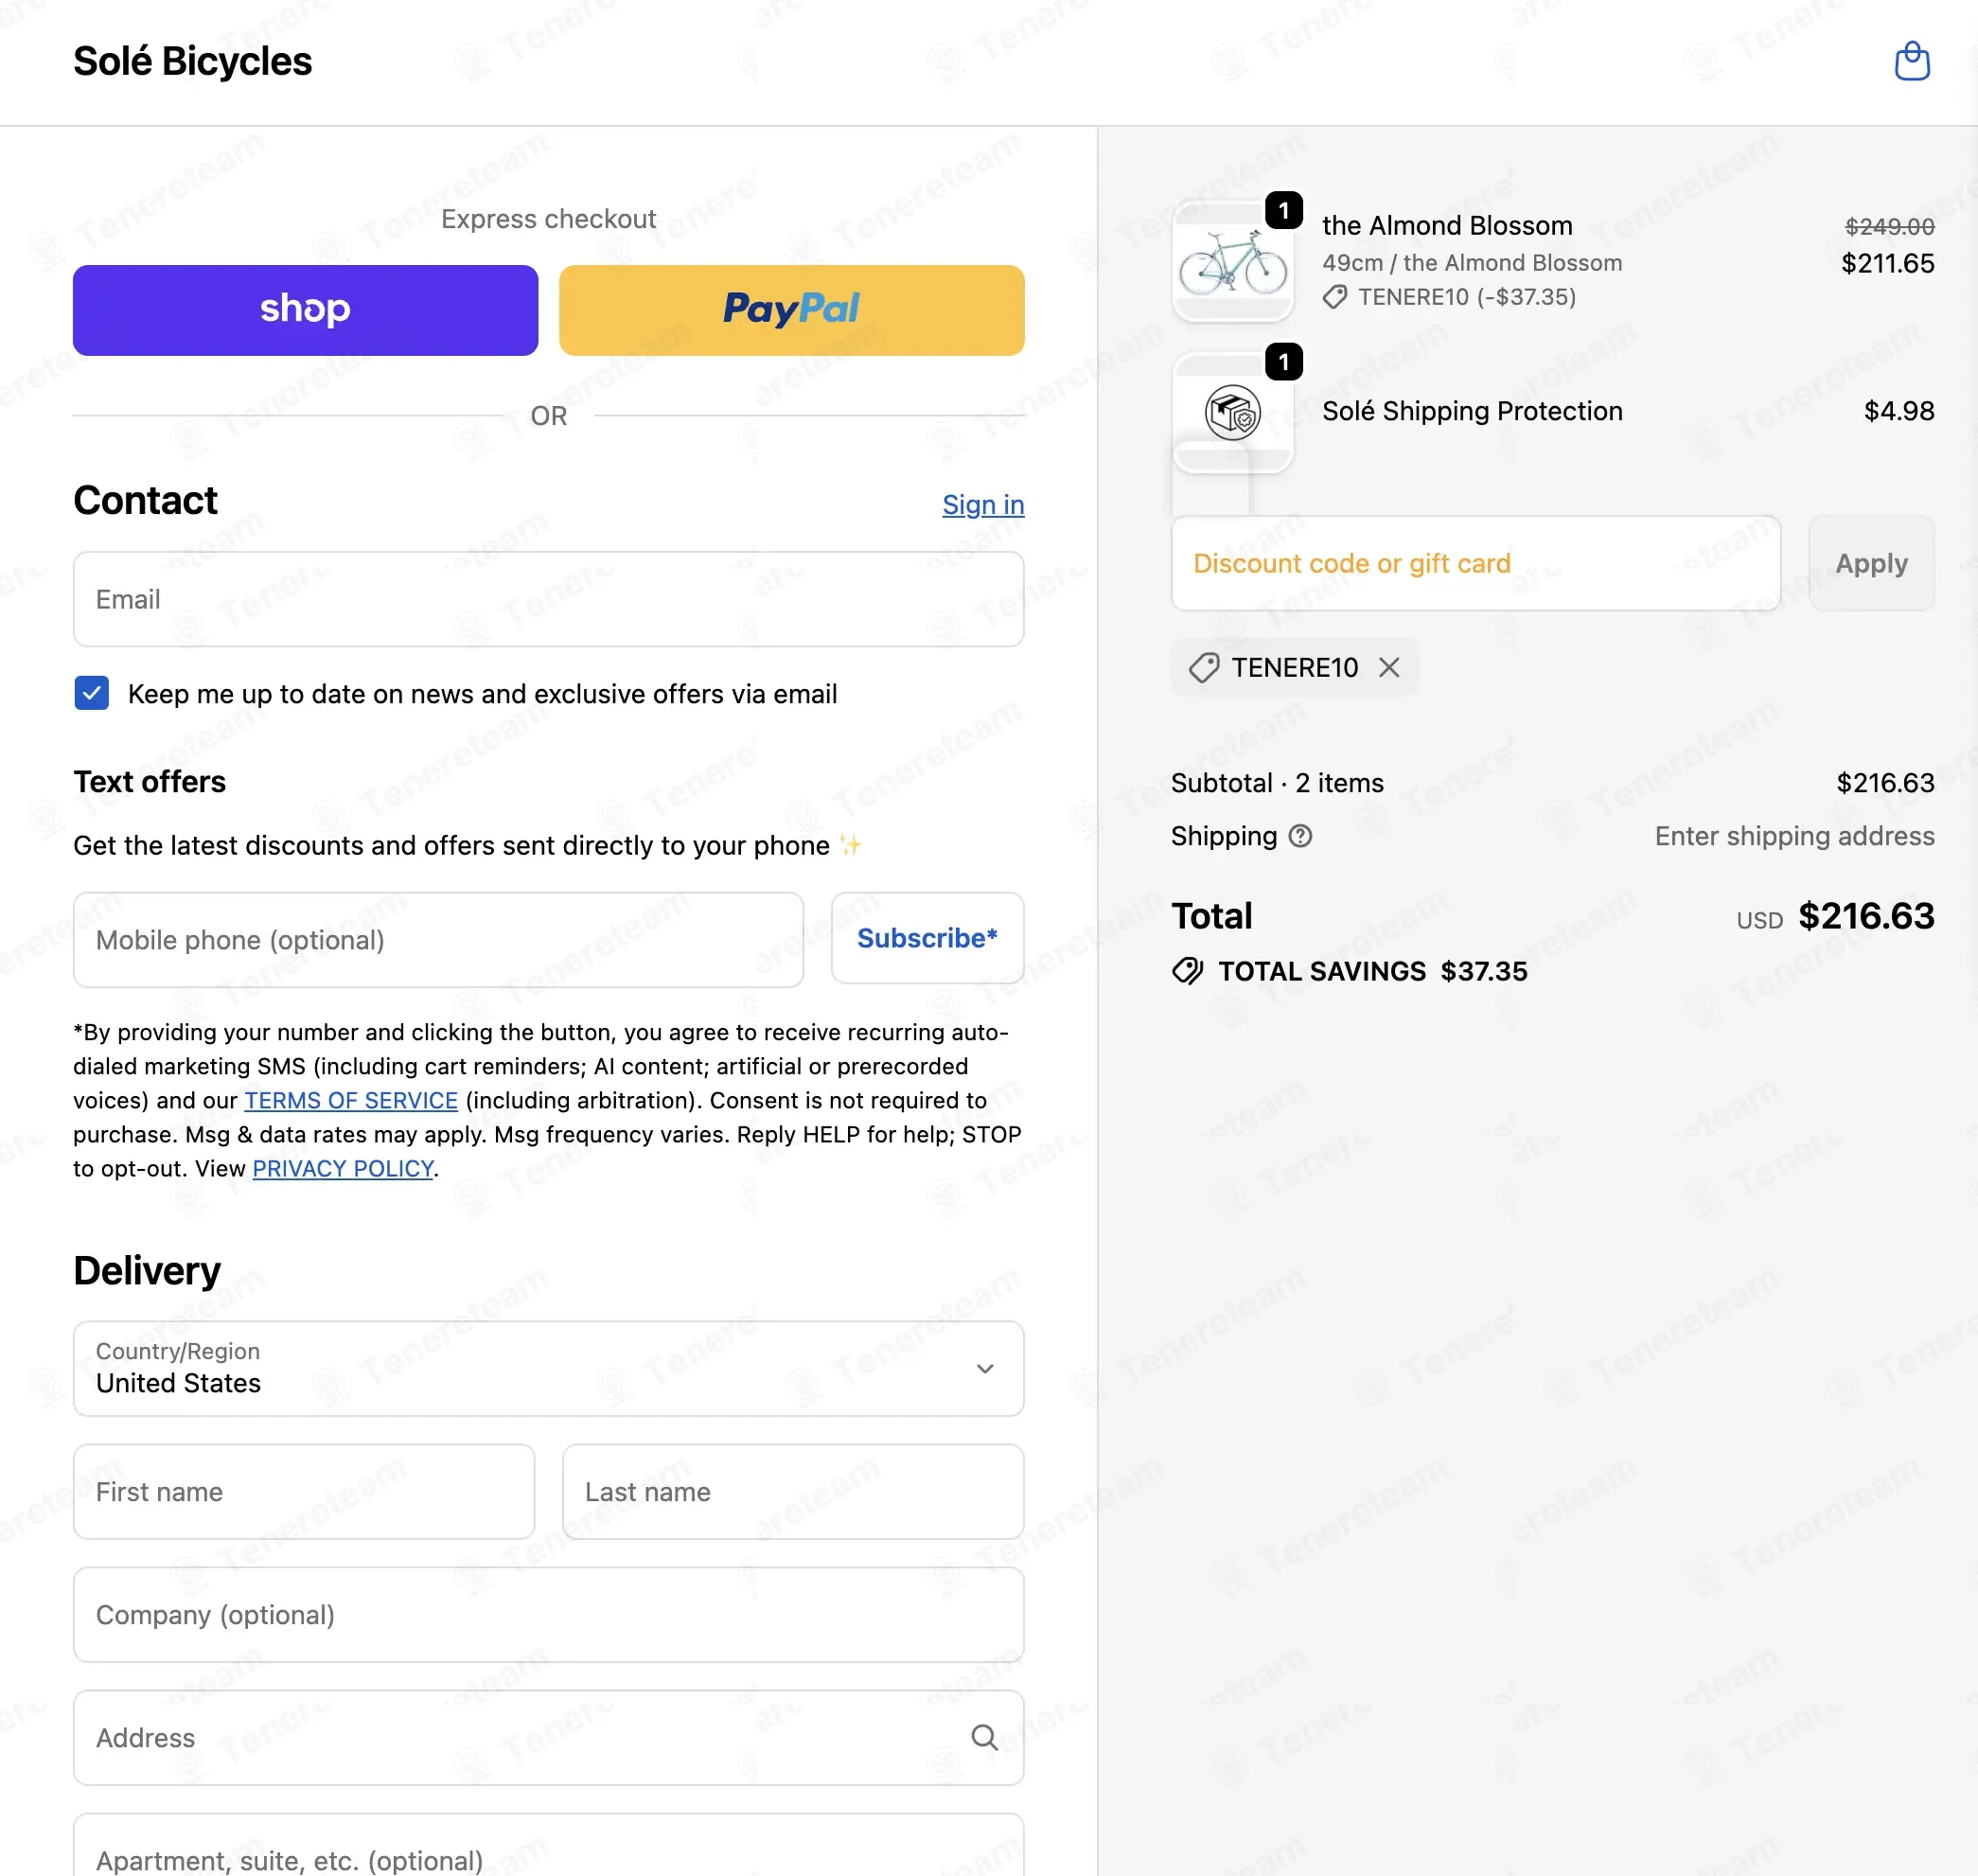Image resolution: width=1978 pixels, height=1876 pixels.
Task: Click the Solé Bicycles store title
Action: (192, 61)
